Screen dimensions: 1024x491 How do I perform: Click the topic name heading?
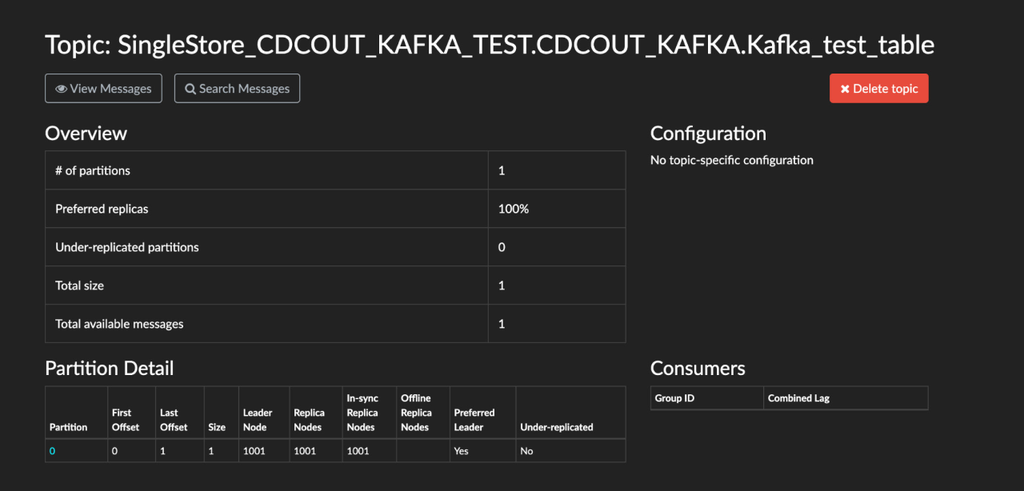pyautogui.click(x=490, y=45)
